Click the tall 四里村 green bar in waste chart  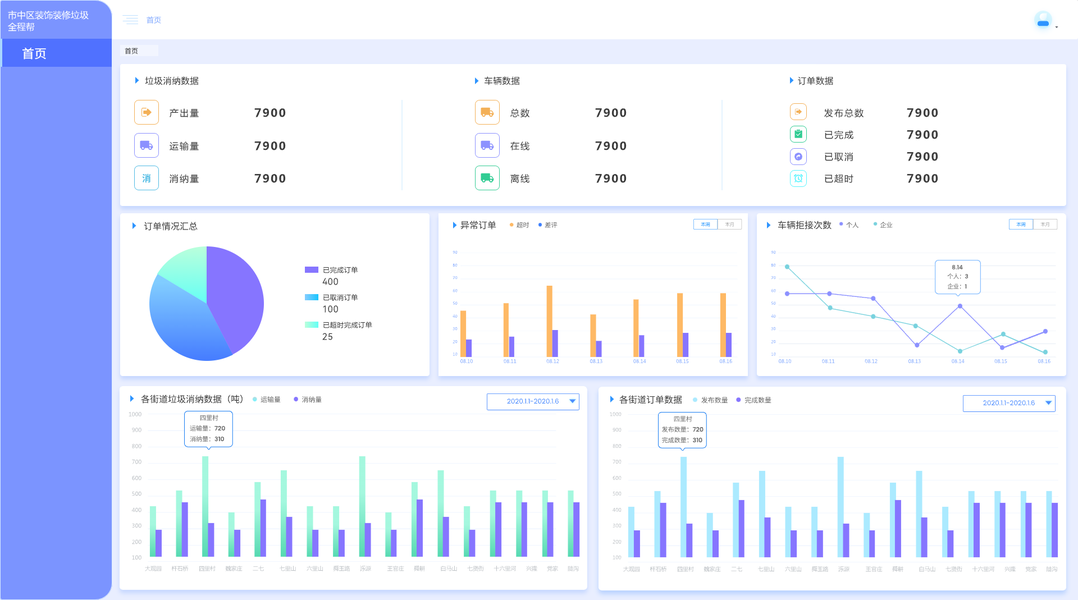point(205,507)
